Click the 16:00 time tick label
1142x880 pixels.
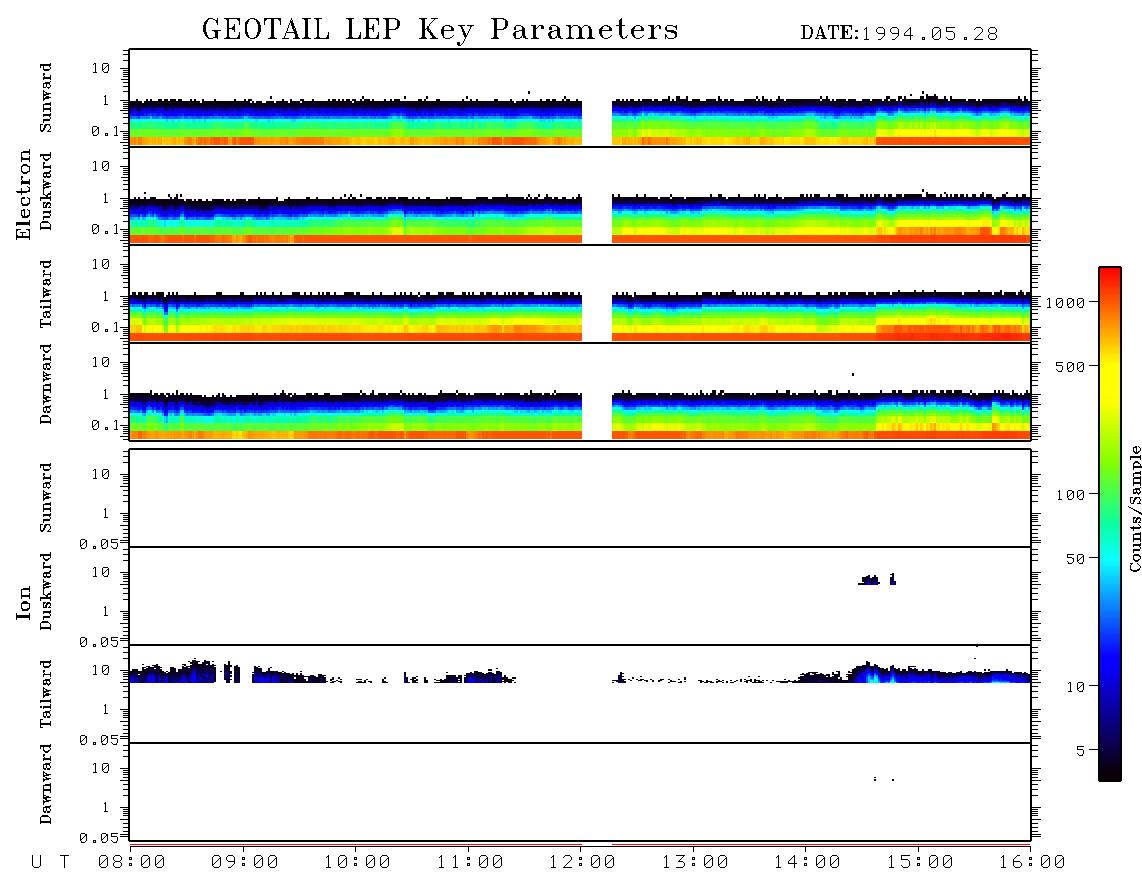(x=1032, y=862)
